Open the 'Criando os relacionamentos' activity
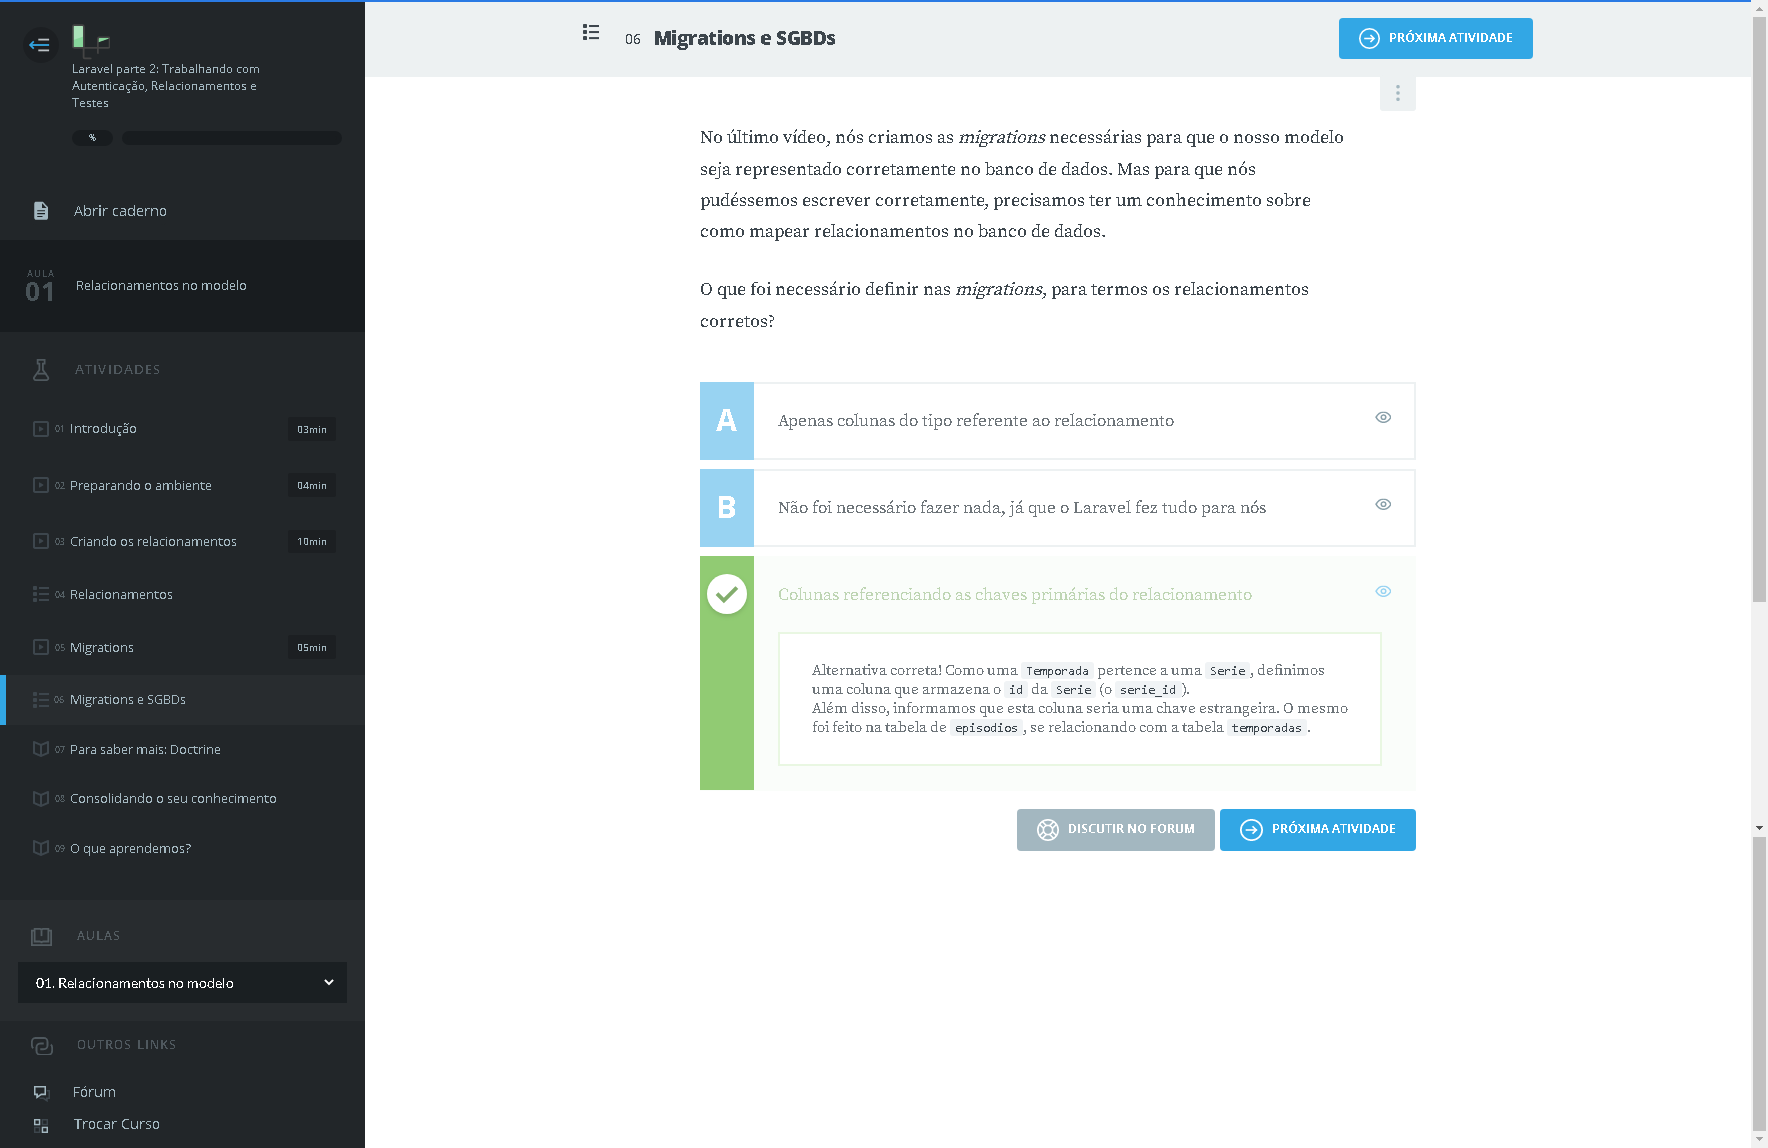This screenshot has height=1148, width=1768. coord(153,542)
